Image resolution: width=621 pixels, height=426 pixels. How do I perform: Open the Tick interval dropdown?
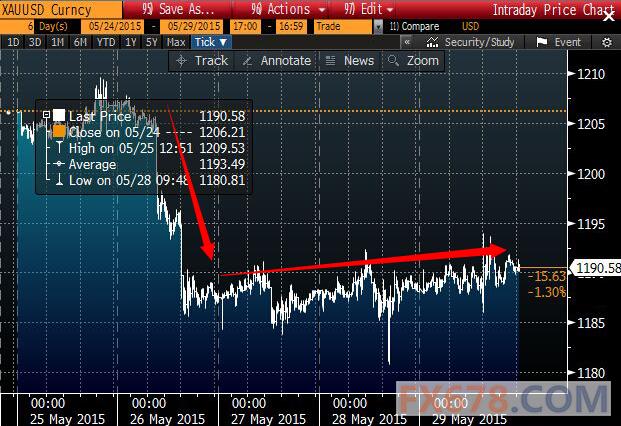[209, 43]
